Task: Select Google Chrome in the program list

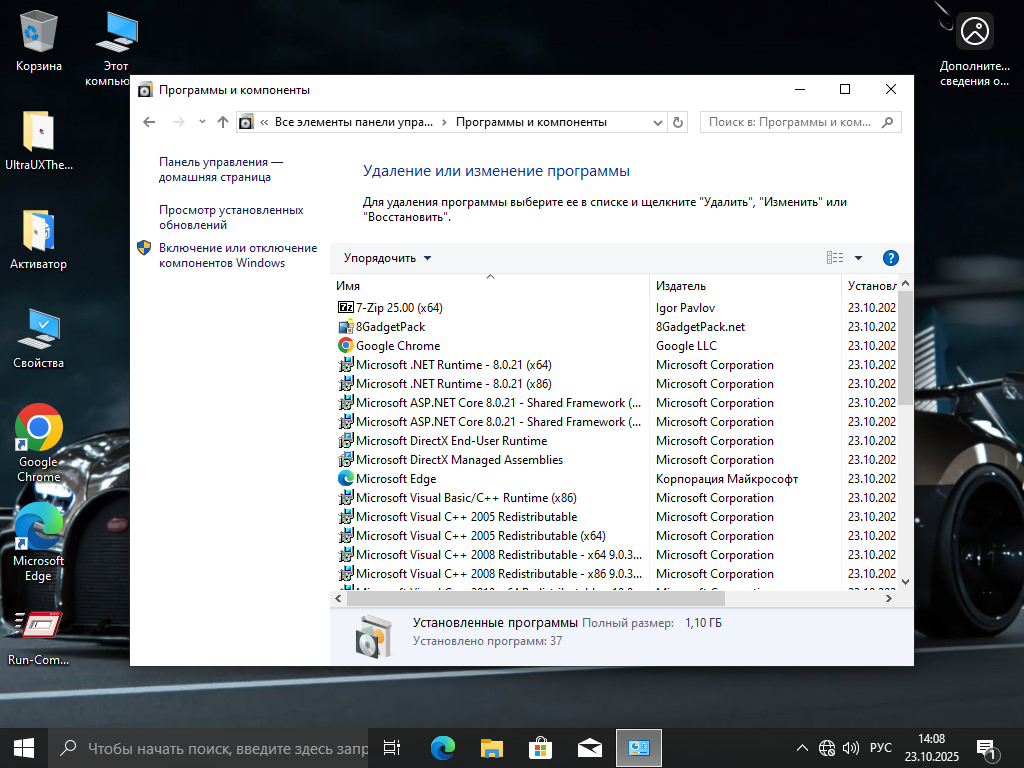Action: click(x=397, y=346)
